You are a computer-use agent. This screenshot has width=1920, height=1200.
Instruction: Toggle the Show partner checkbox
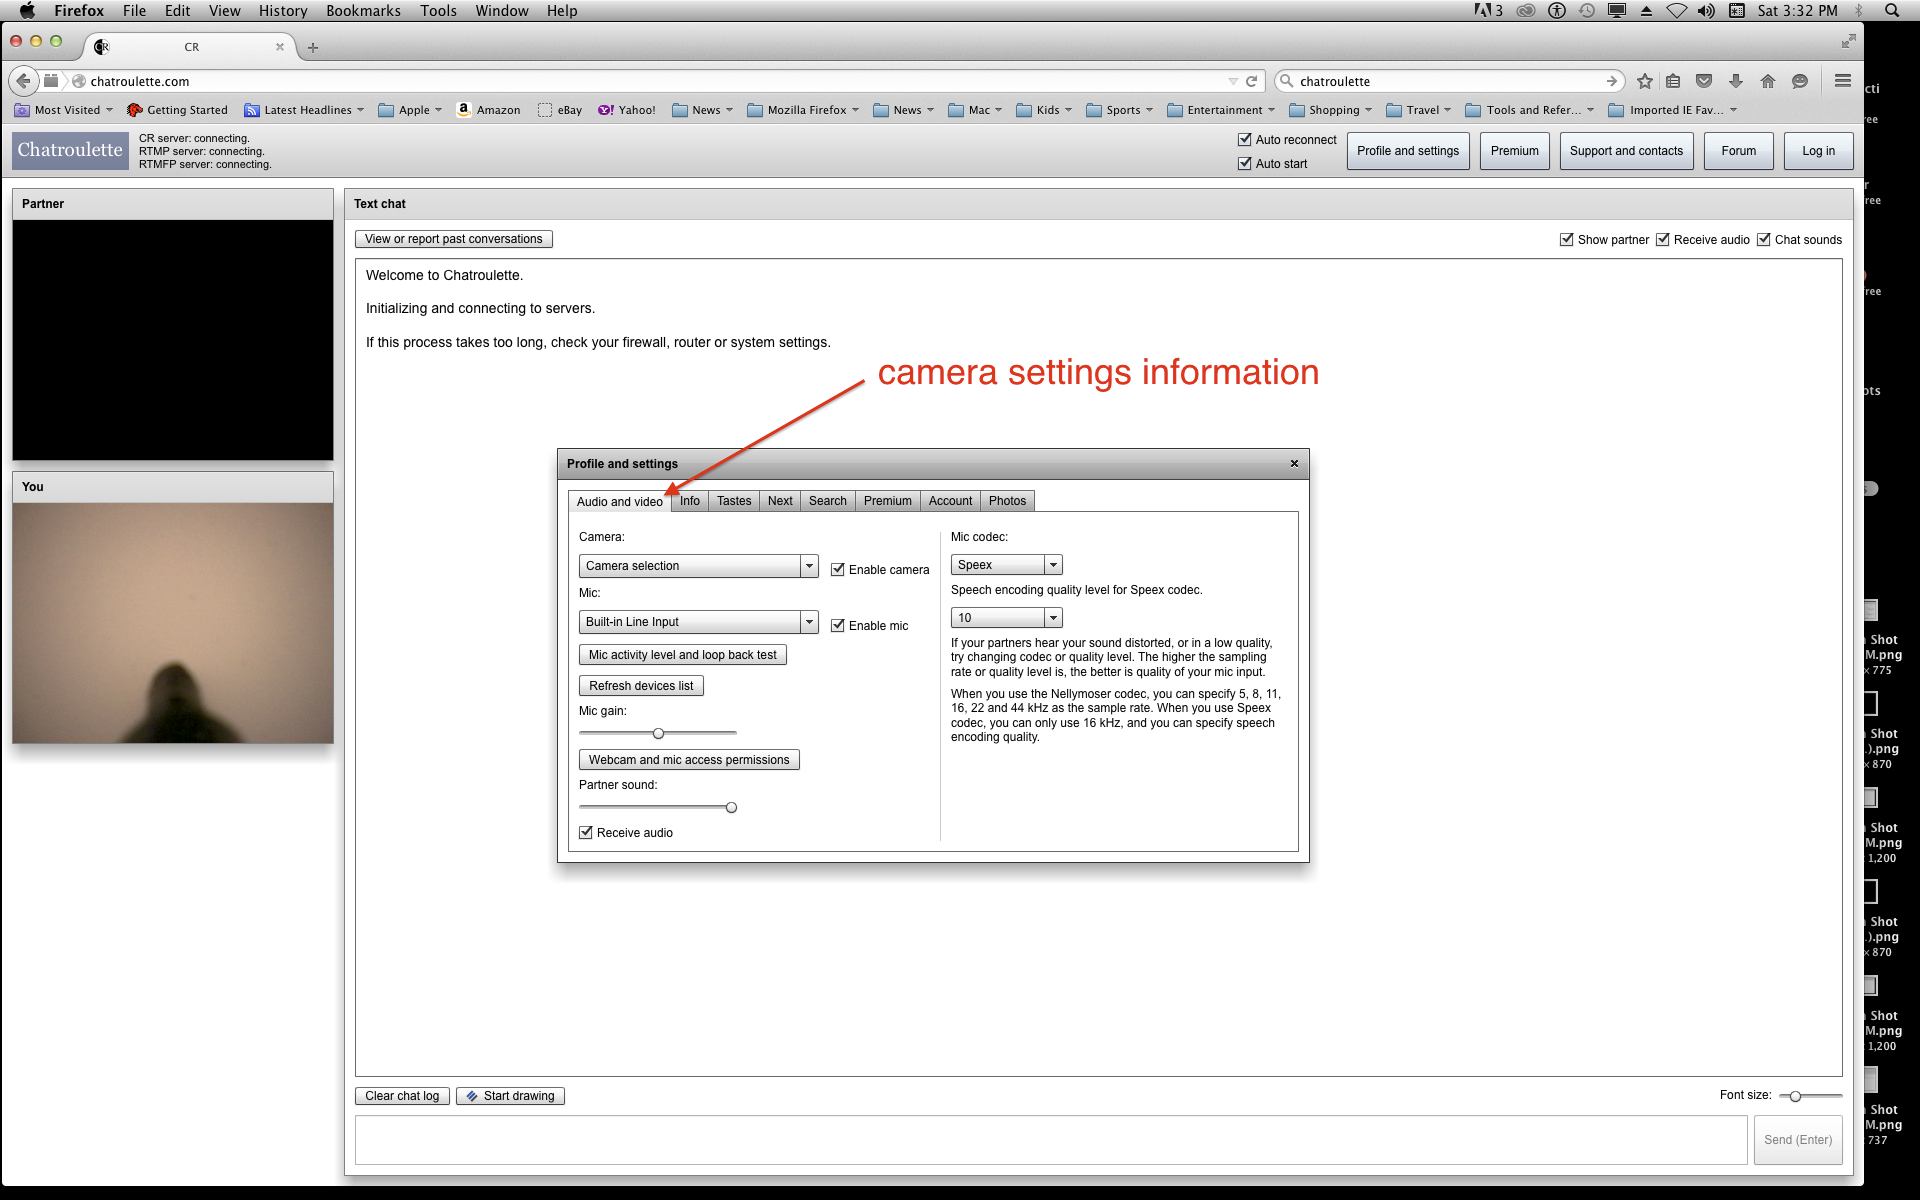[1567, 240]
